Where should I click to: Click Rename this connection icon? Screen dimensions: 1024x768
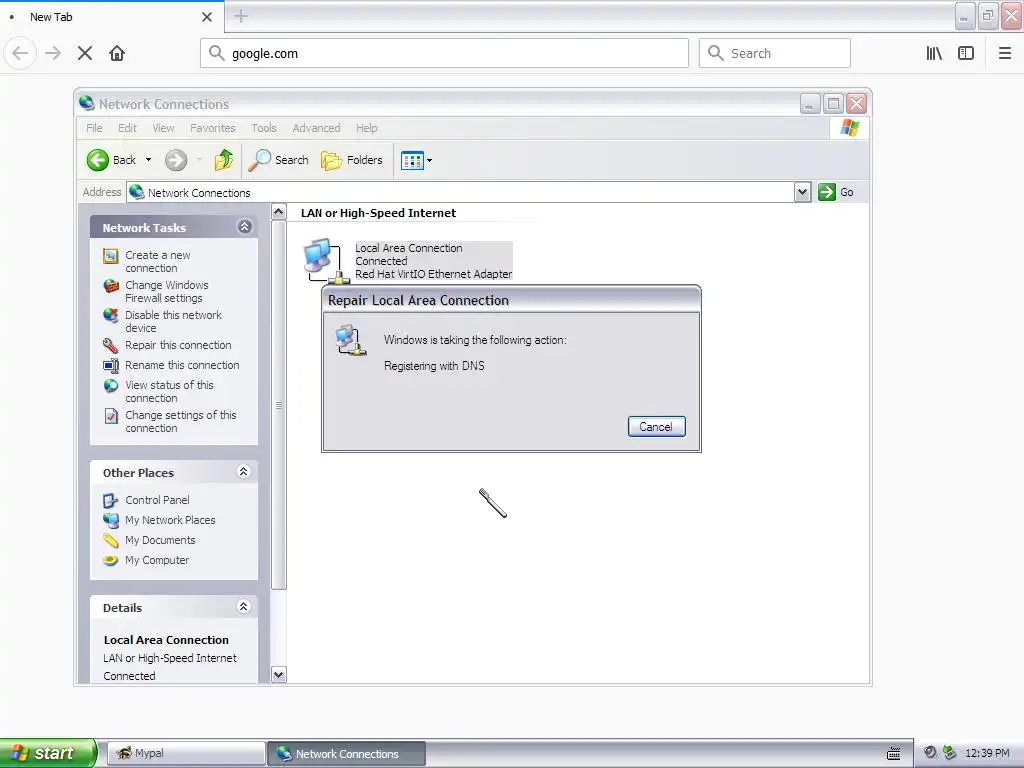111,366
